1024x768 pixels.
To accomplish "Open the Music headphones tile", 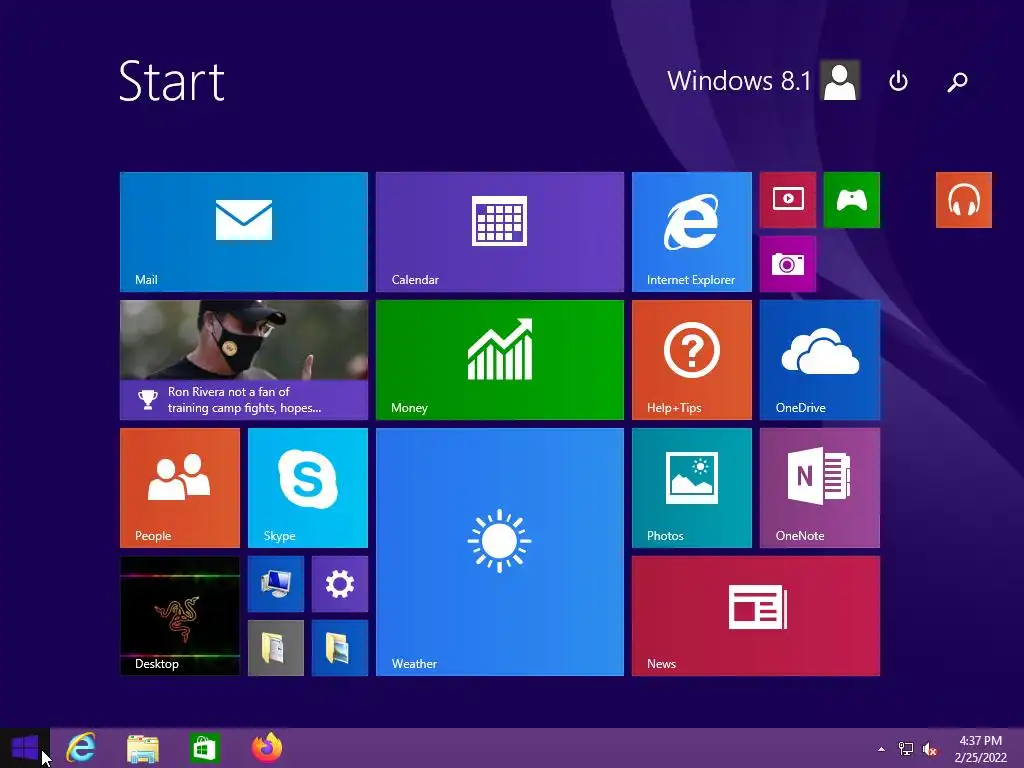I will tap(963, 200).
